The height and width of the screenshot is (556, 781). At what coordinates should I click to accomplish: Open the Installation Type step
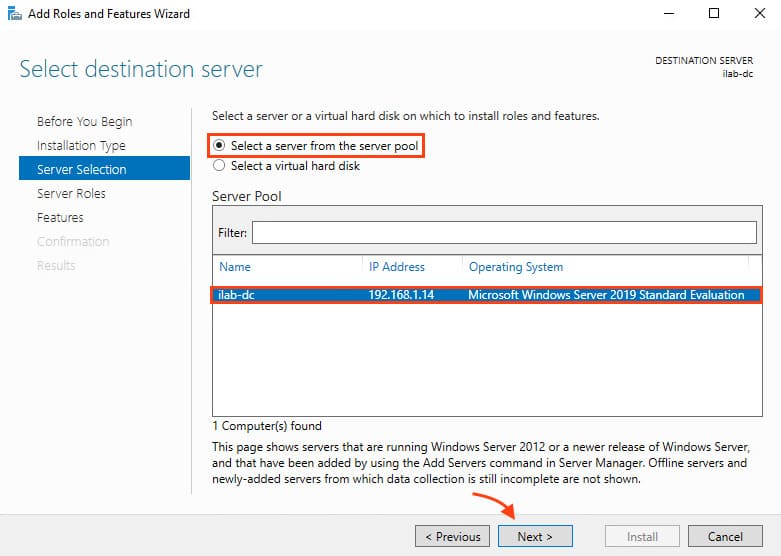[x=81, y=146]
